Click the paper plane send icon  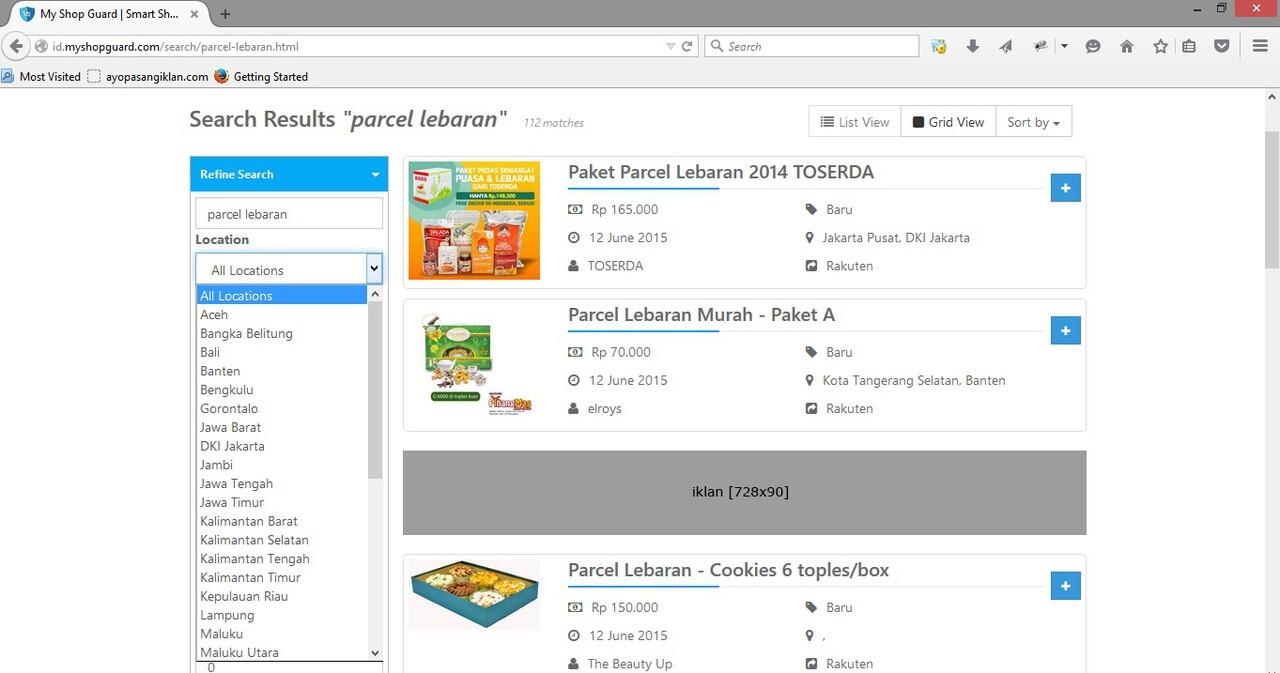click(x=1006, y=46)
